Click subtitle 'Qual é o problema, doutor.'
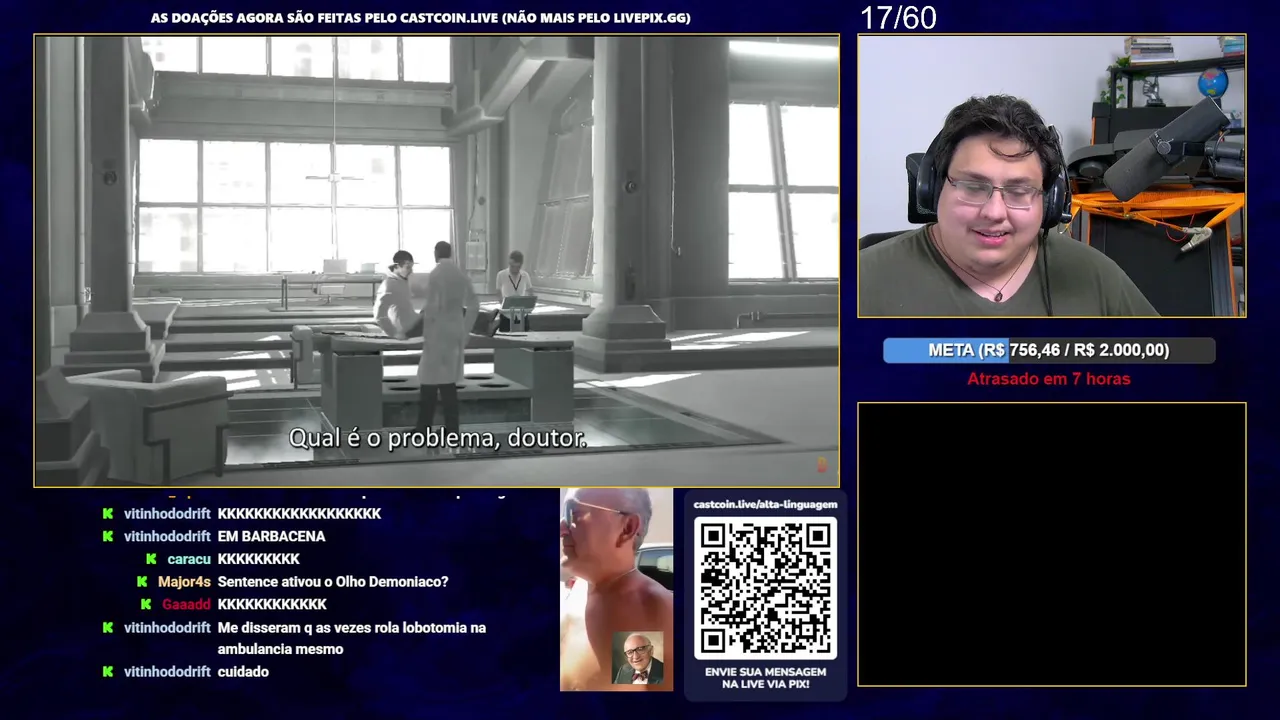Screen dimensions: 1280x720 coord(437,438)
